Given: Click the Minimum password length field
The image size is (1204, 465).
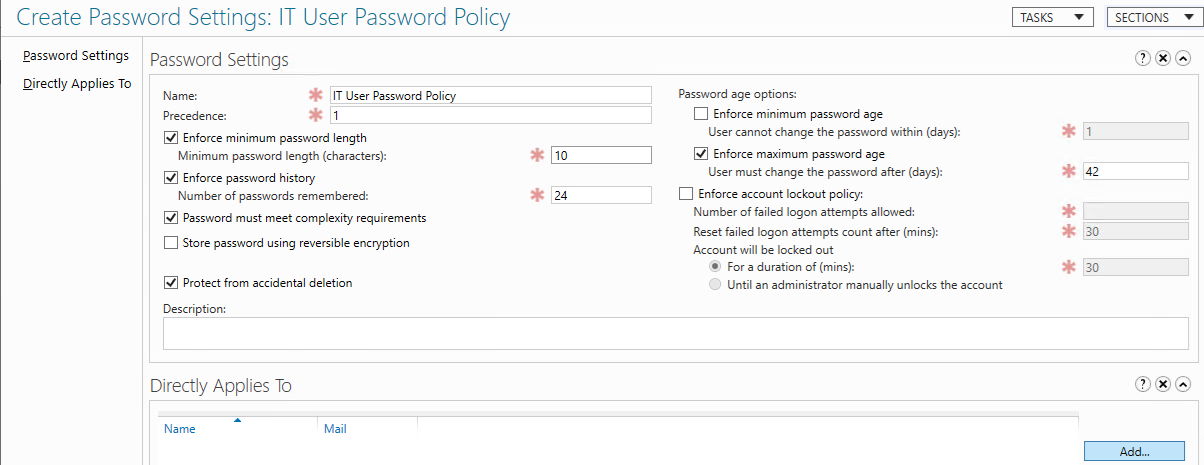Looking at the screenshot, I should (x=601, y=155).
